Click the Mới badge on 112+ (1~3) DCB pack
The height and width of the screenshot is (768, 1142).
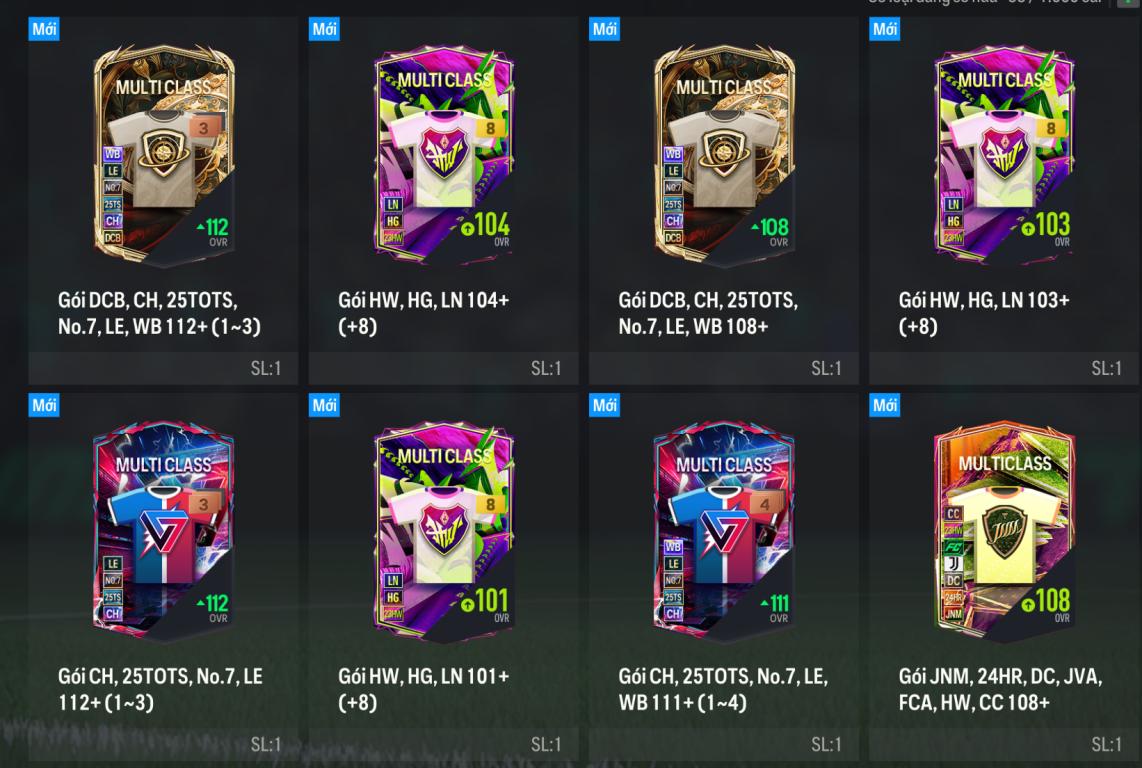[x=44, y=29]
